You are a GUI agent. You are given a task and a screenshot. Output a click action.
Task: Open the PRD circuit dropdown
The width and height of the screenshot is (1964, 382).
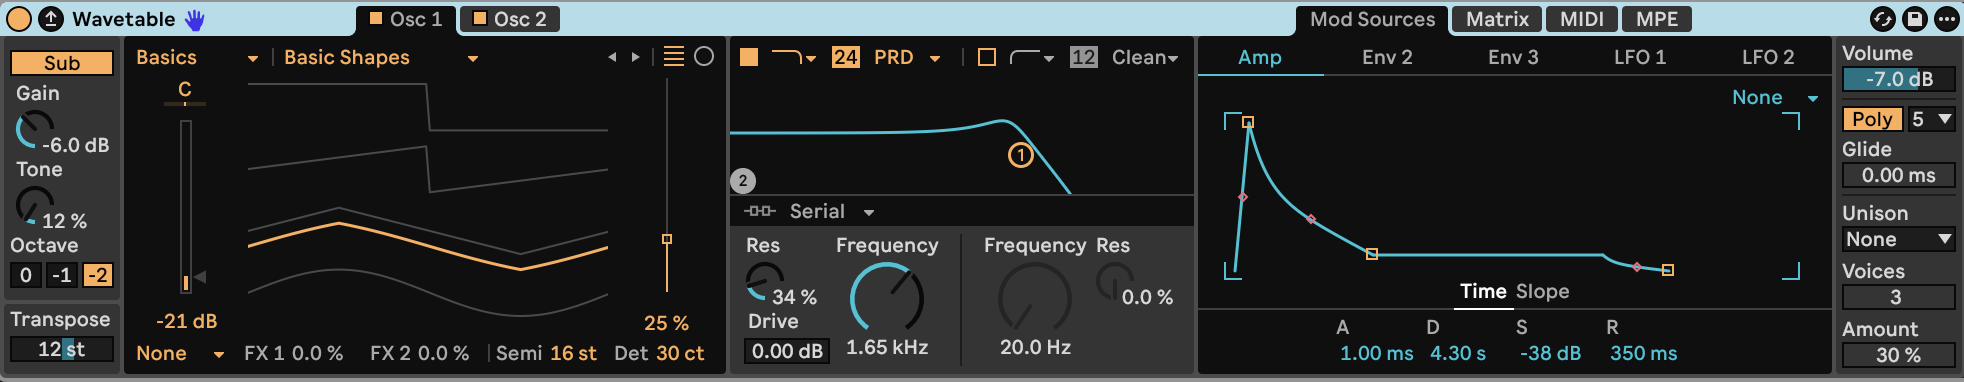[907, 58]
